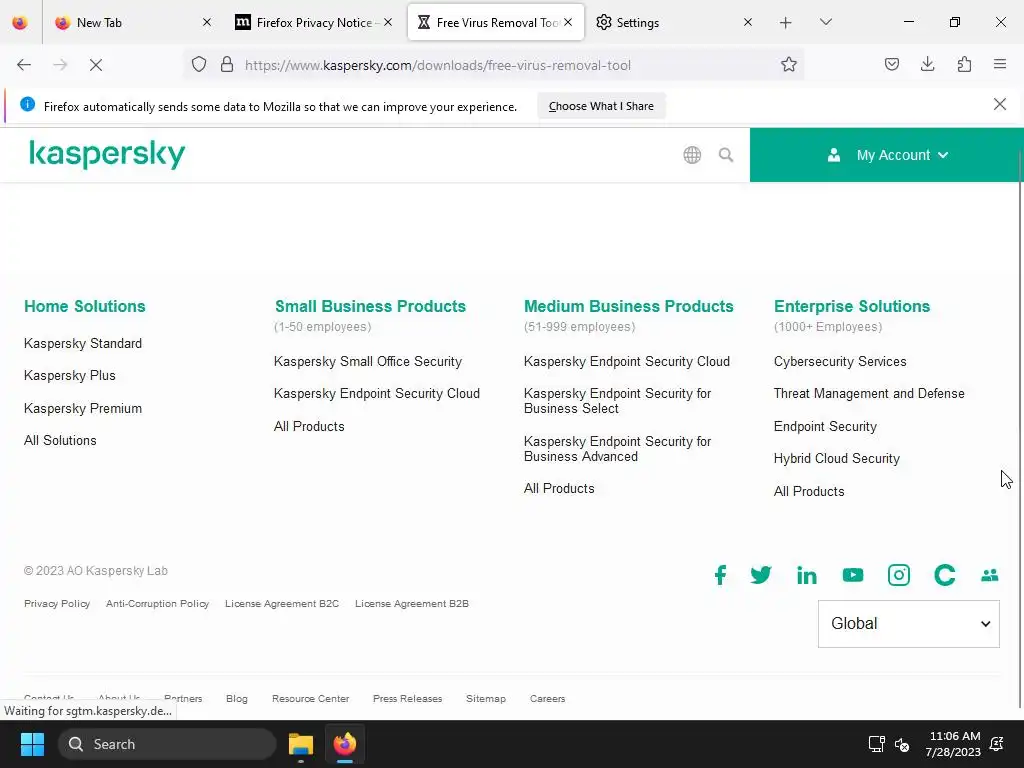
Task: Open Kaspersky YouTube icon
Action: pyautogui.click(x=853, y=575)
